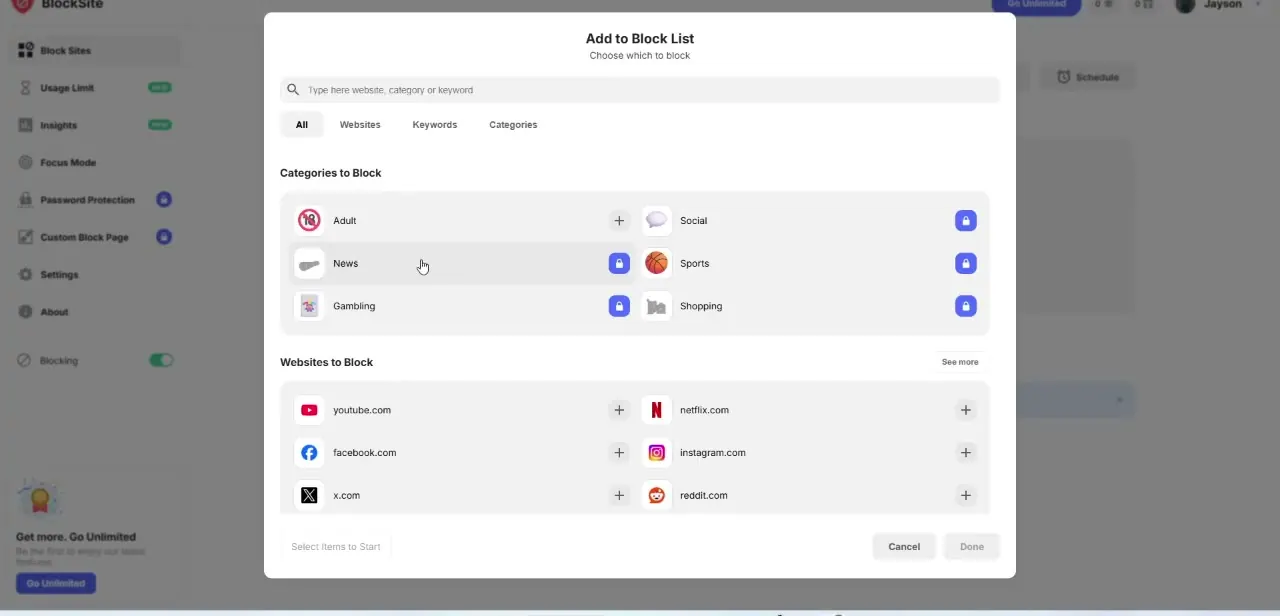Click the Facebook logo icon
Image resolution: width=1280 pixels, height=616 pixels.
point(309,453)
